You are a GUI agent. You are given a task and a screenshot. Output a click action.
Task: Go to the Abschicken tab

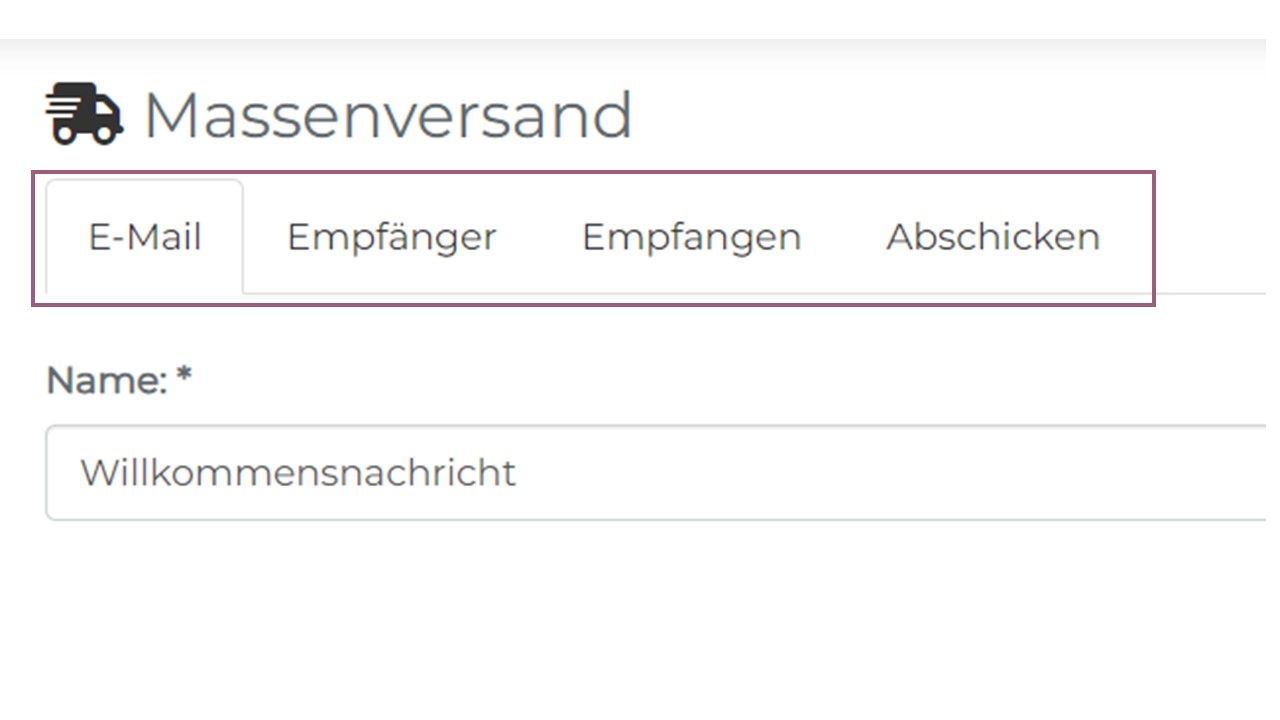992,238
